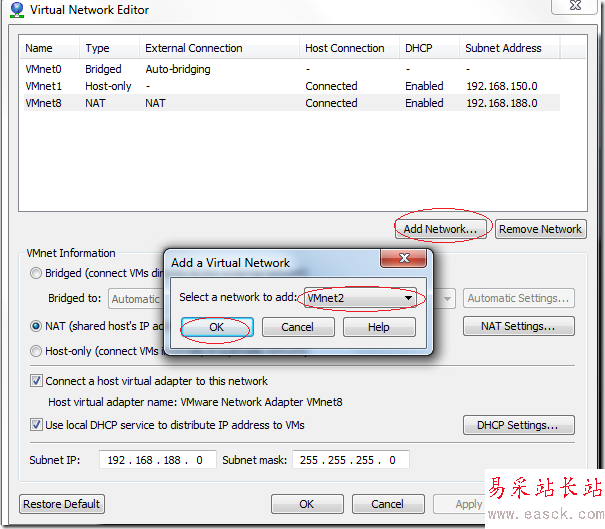Viewport: 605px width, 529px height.
Task: Click the Virtual Network Editor globe icon
Action: 17,10
